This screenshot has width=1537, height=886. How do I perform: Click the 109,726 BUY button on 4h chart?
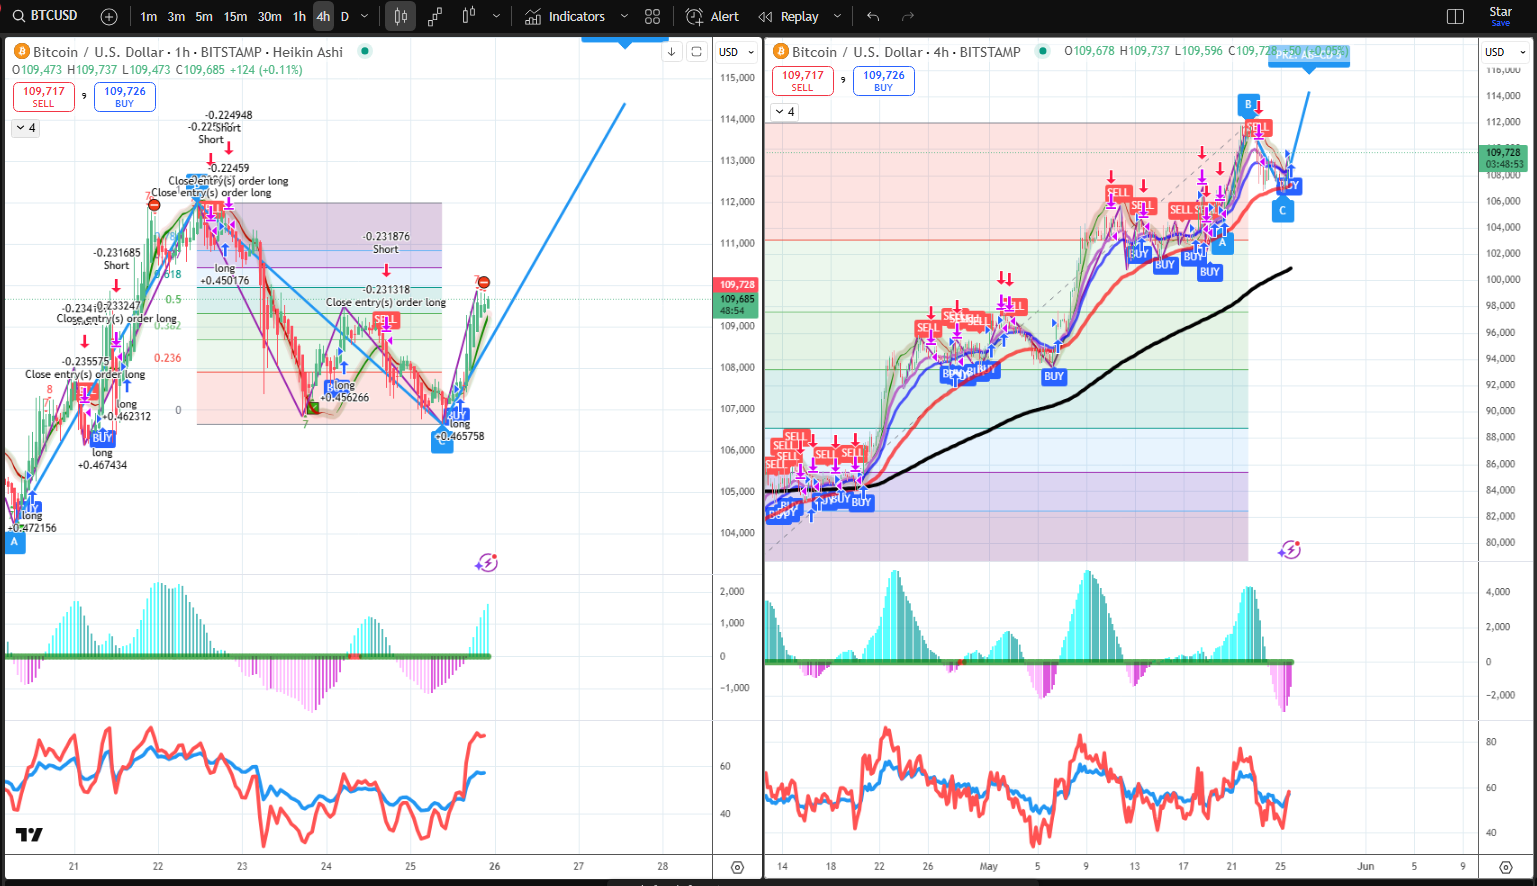tap(884, 81)
